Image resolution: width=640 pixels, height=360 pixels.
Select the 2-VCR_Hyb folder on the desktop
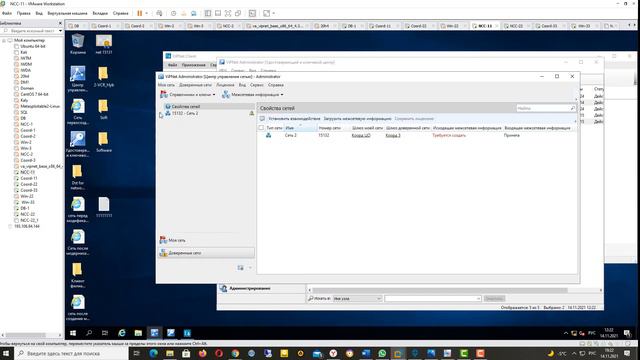[x=104, y=77]
